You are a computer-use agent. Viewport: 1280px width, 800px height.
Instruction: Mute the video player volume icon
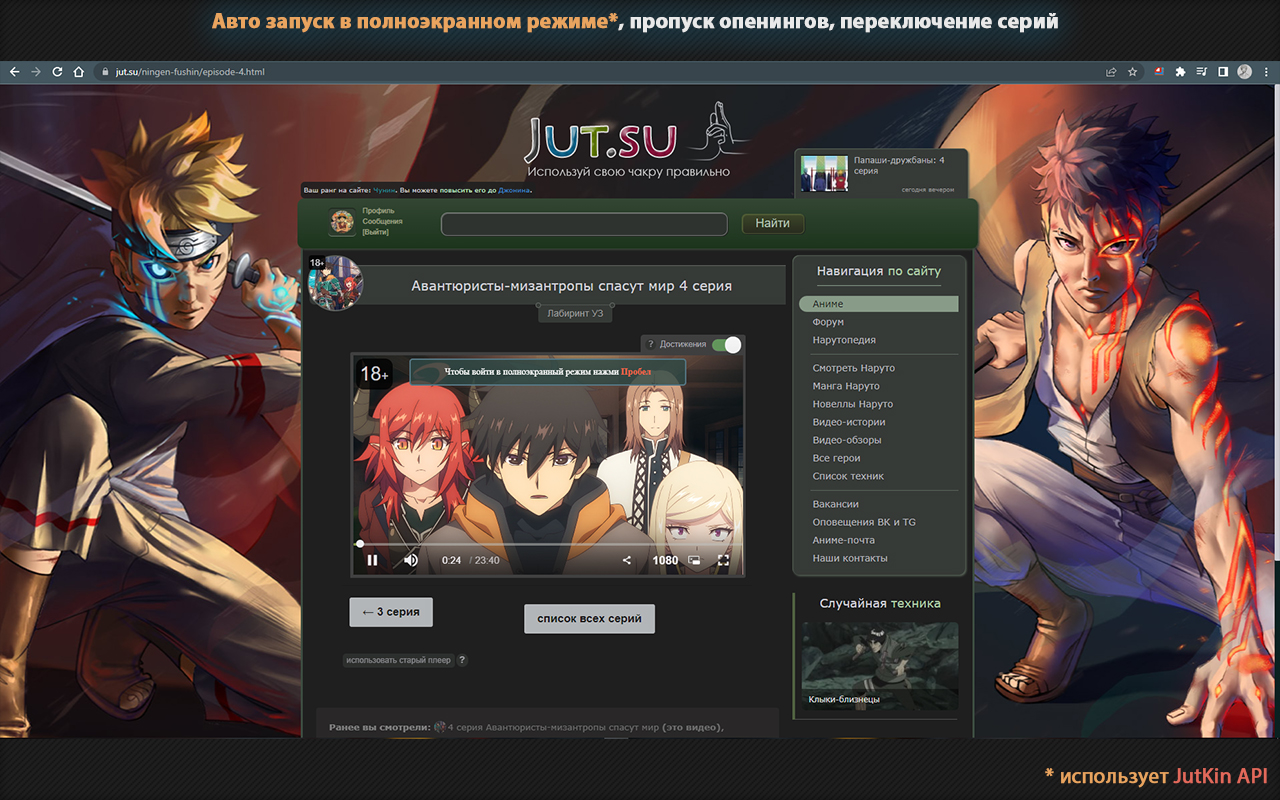410,560
